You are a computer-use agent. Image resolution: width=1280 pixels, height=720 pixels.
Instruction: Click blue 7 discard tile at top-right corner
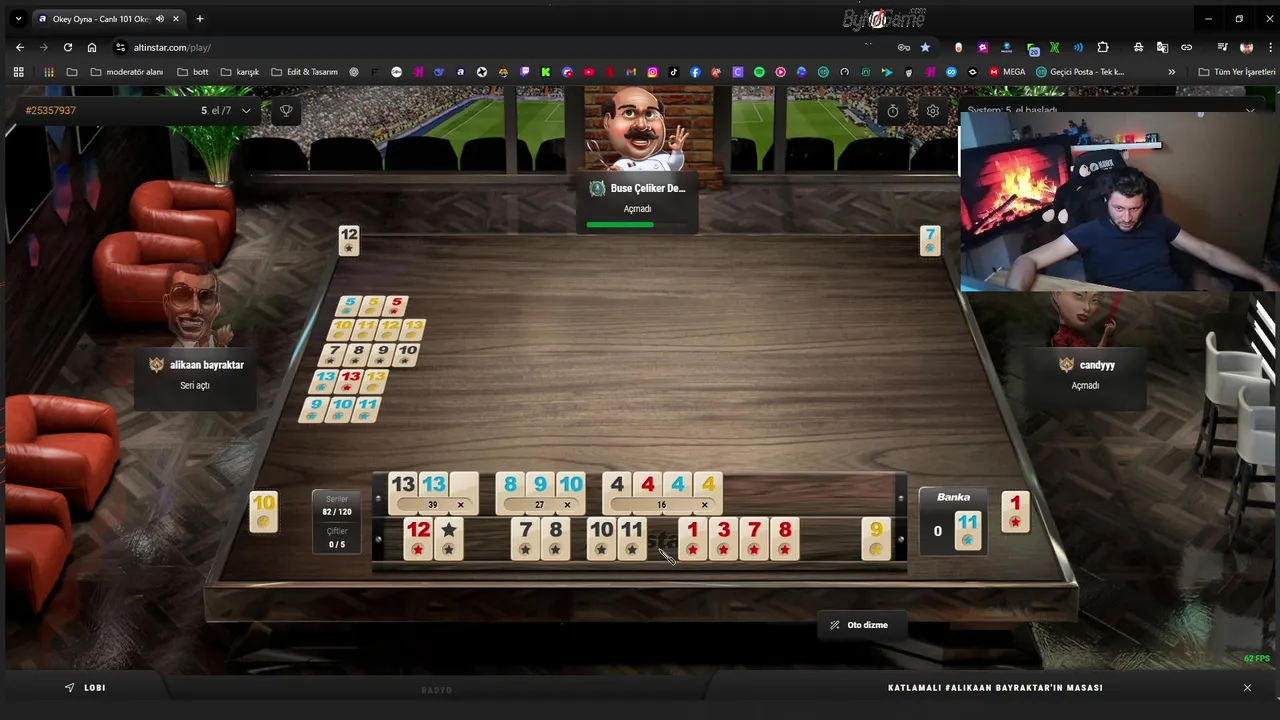tap(930, 241)
